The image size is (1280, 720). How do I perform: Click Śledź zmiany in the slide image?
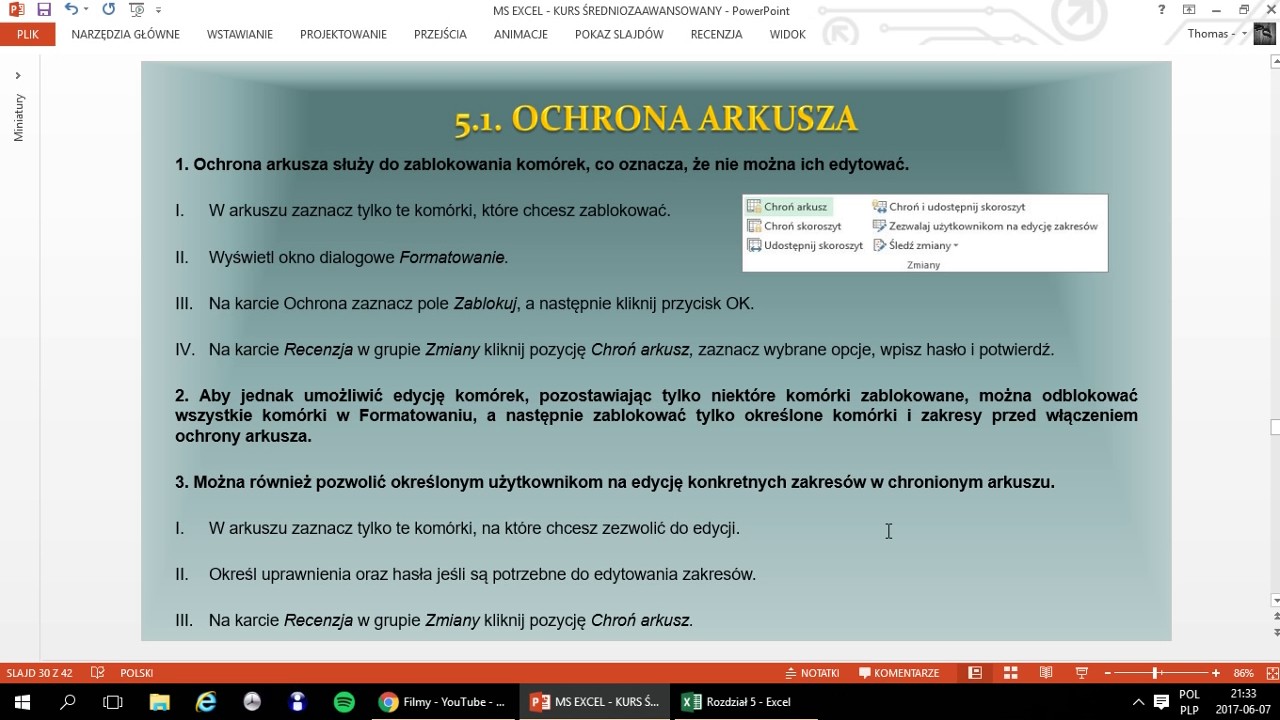916,245
